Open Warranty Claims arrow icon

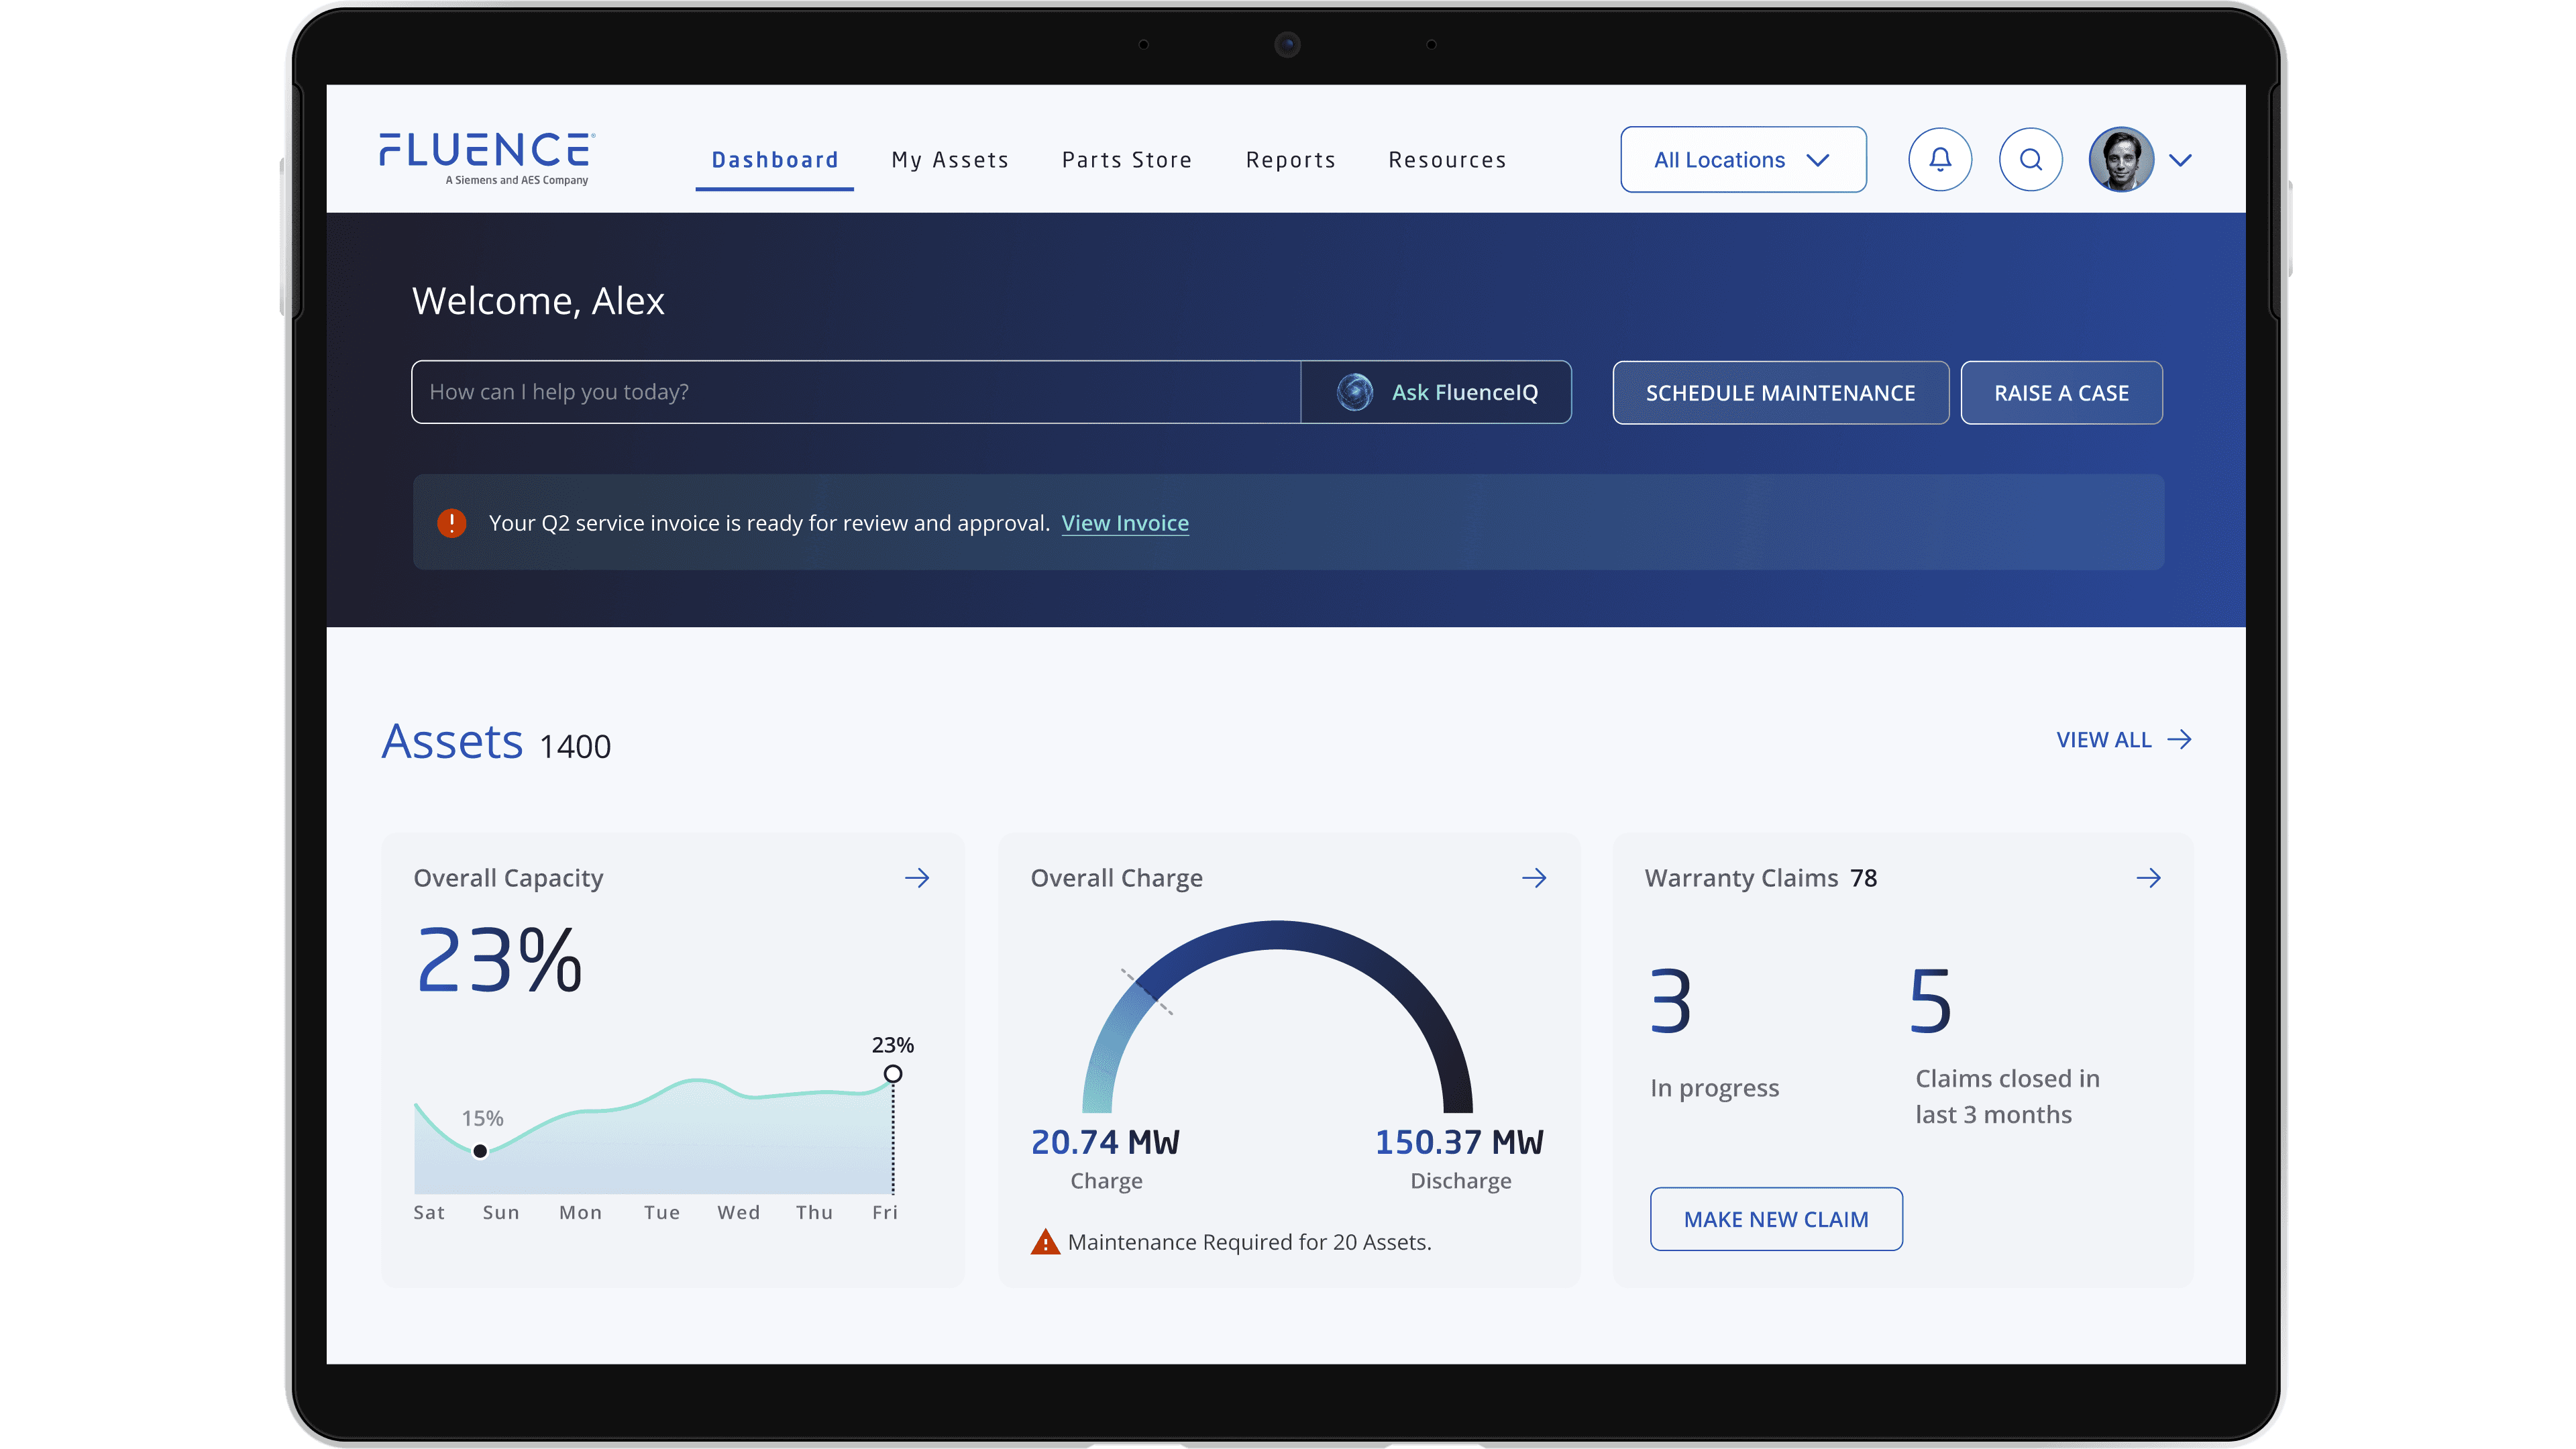[2148, 878]
